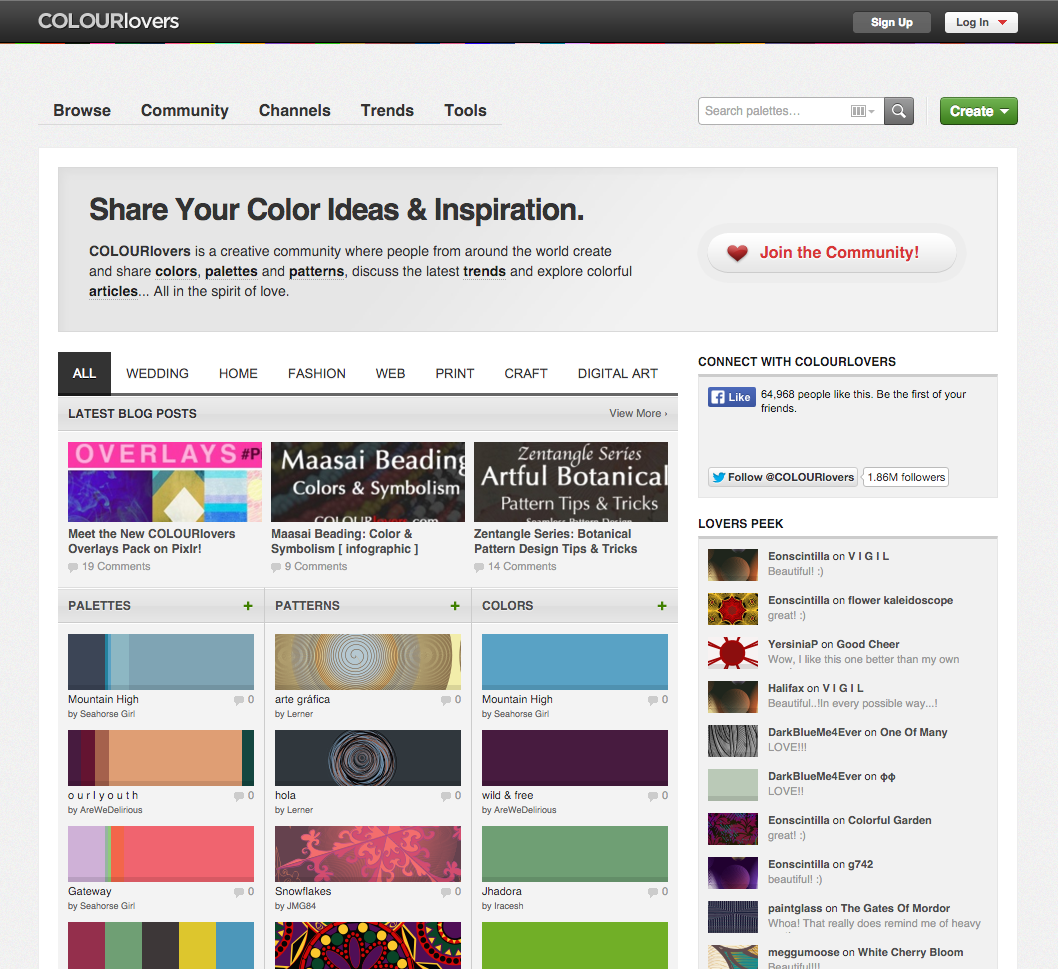Image resolution: width=1058 pixels, height=969 pixels.
Task: Click Join the Community button
Action: coord(831,253)
